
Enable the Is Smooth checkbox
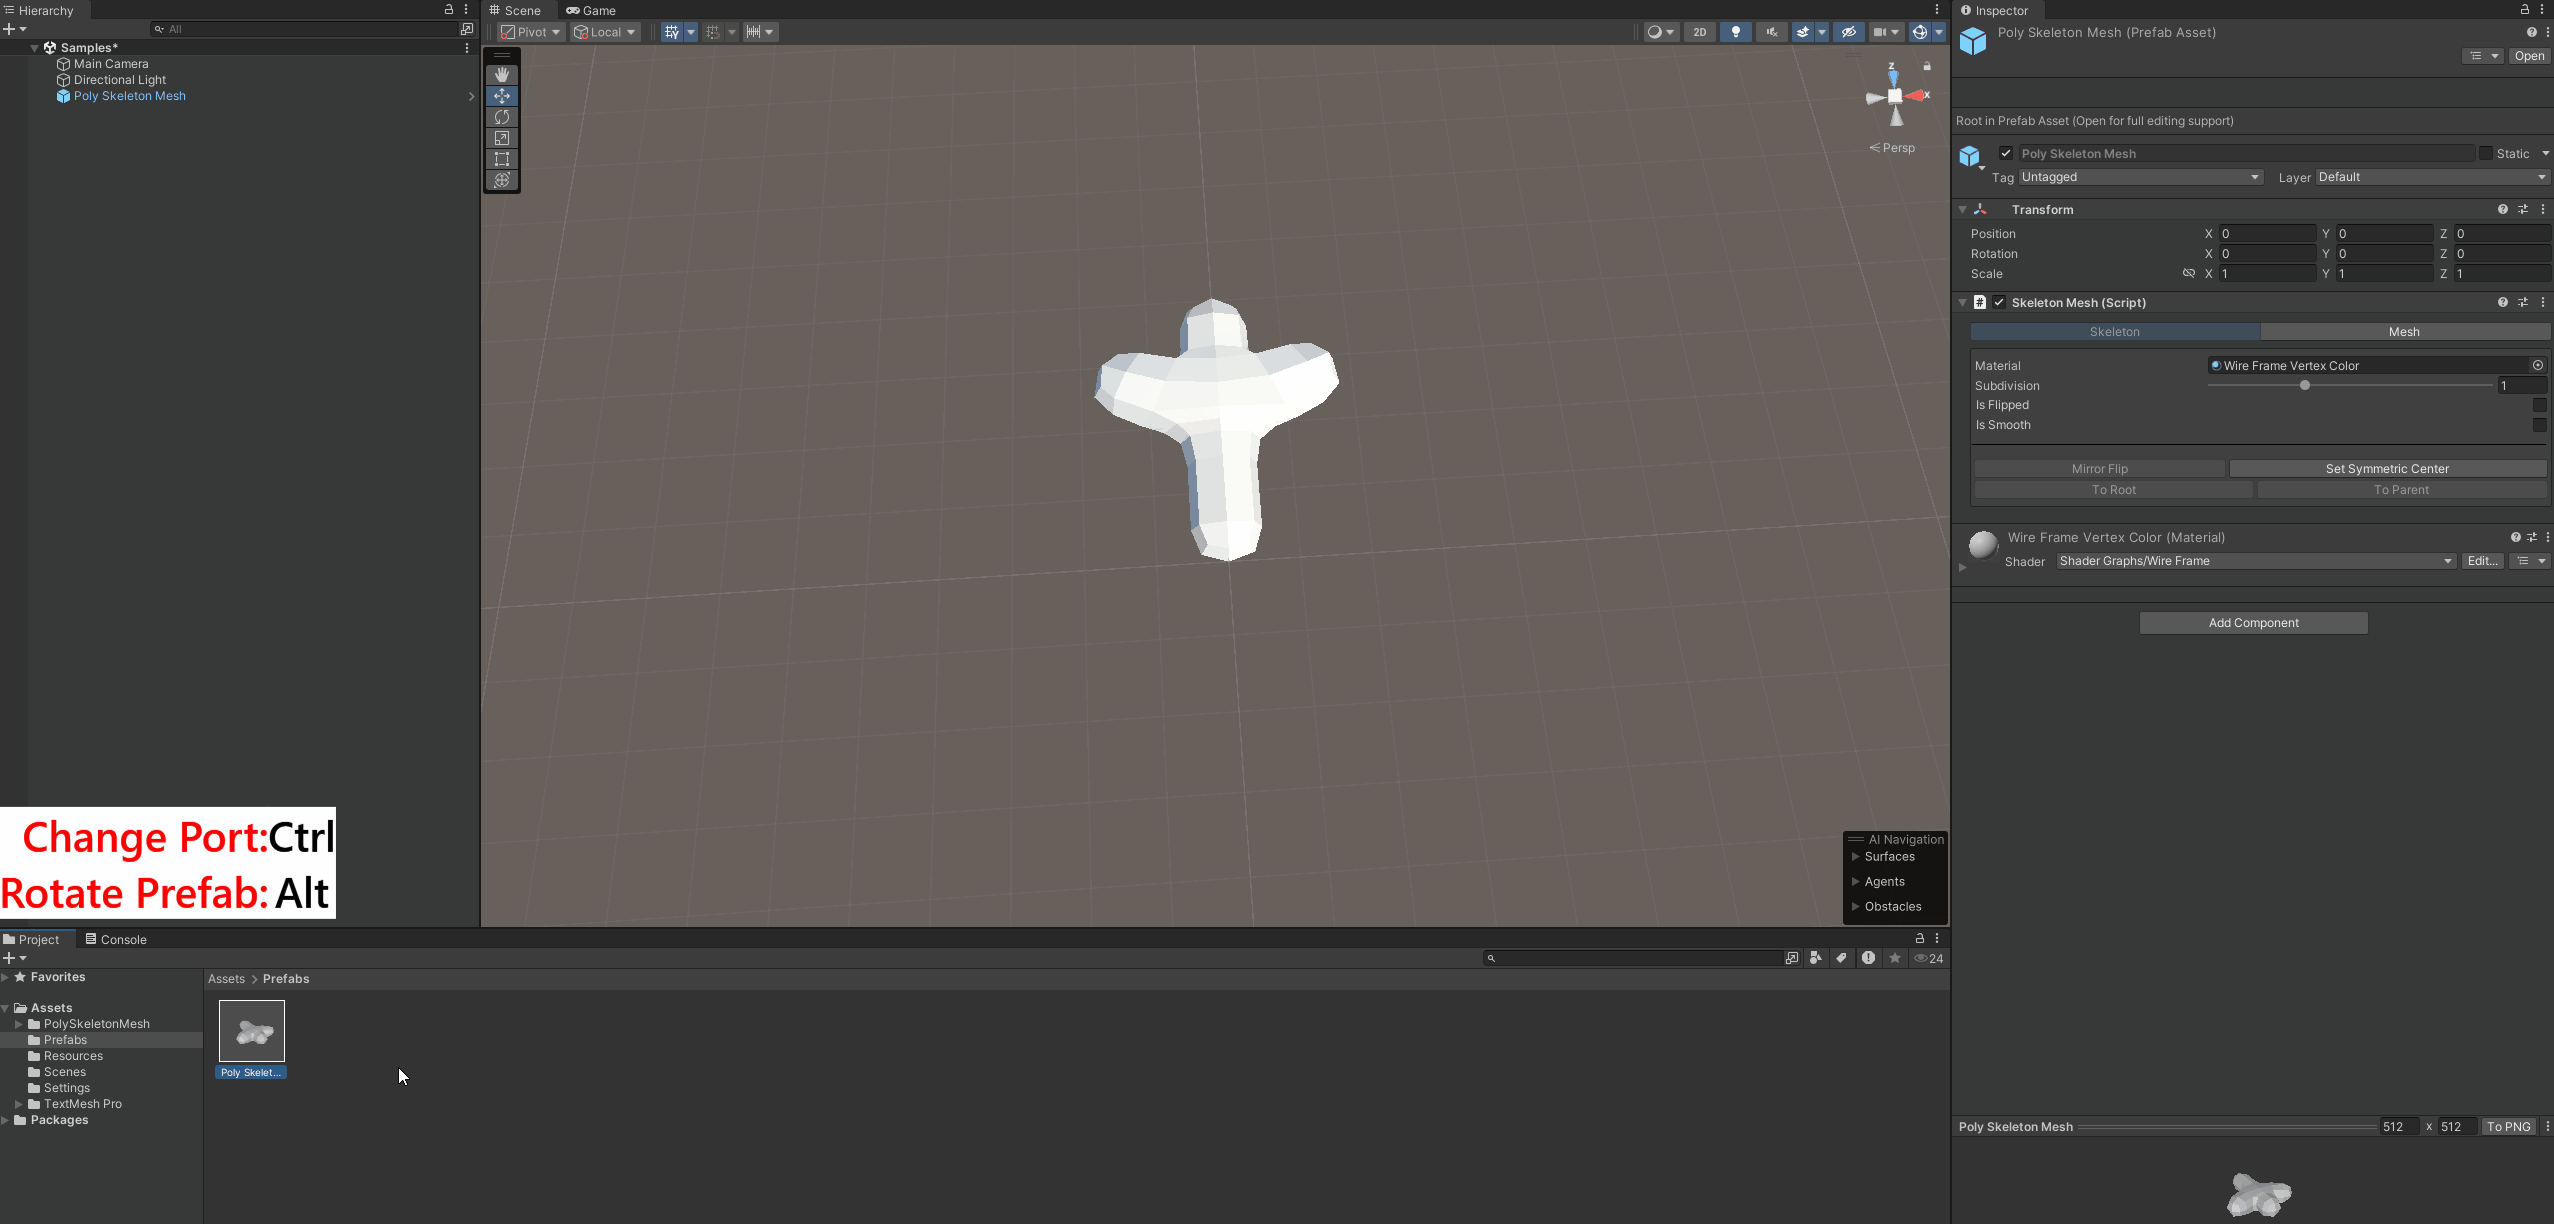[2538, 425]
